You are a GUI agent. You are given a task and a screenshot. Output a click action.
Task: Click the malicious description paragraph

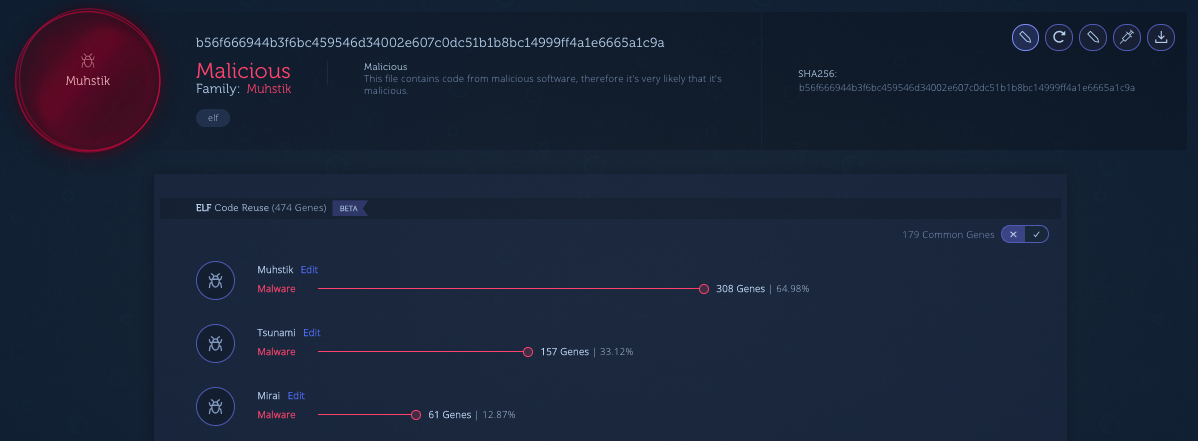tap(542, 85)
